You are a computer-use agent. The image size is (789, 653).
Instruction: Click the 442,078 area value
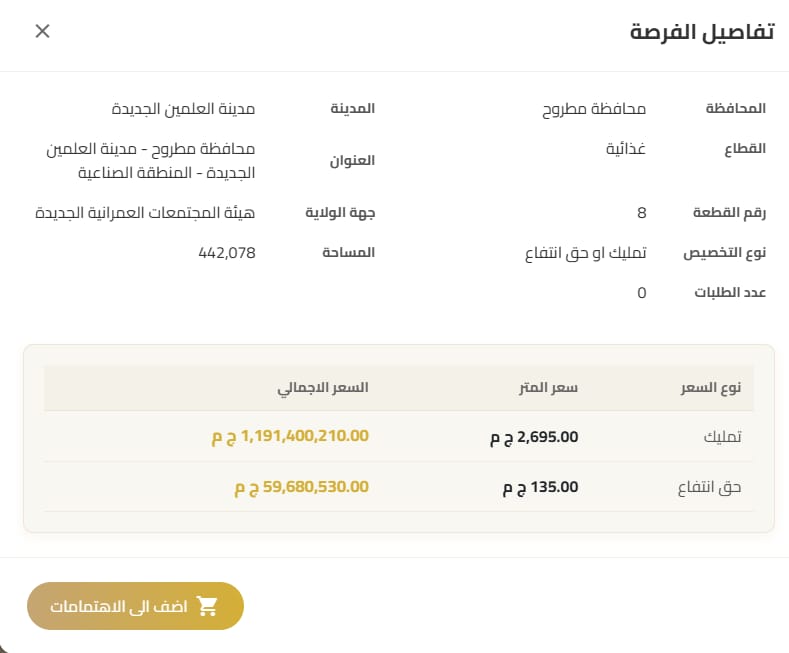(x=228, y=253)
